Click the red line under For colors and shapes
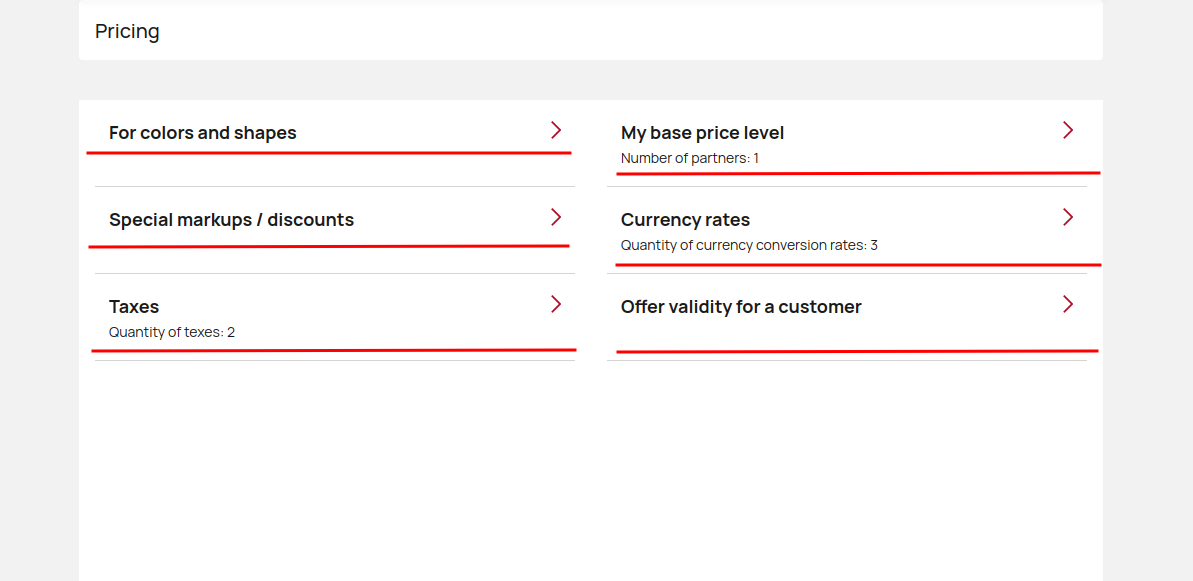Image resolution: width=1193 pixels, height=581 pixels. [329, 153]
